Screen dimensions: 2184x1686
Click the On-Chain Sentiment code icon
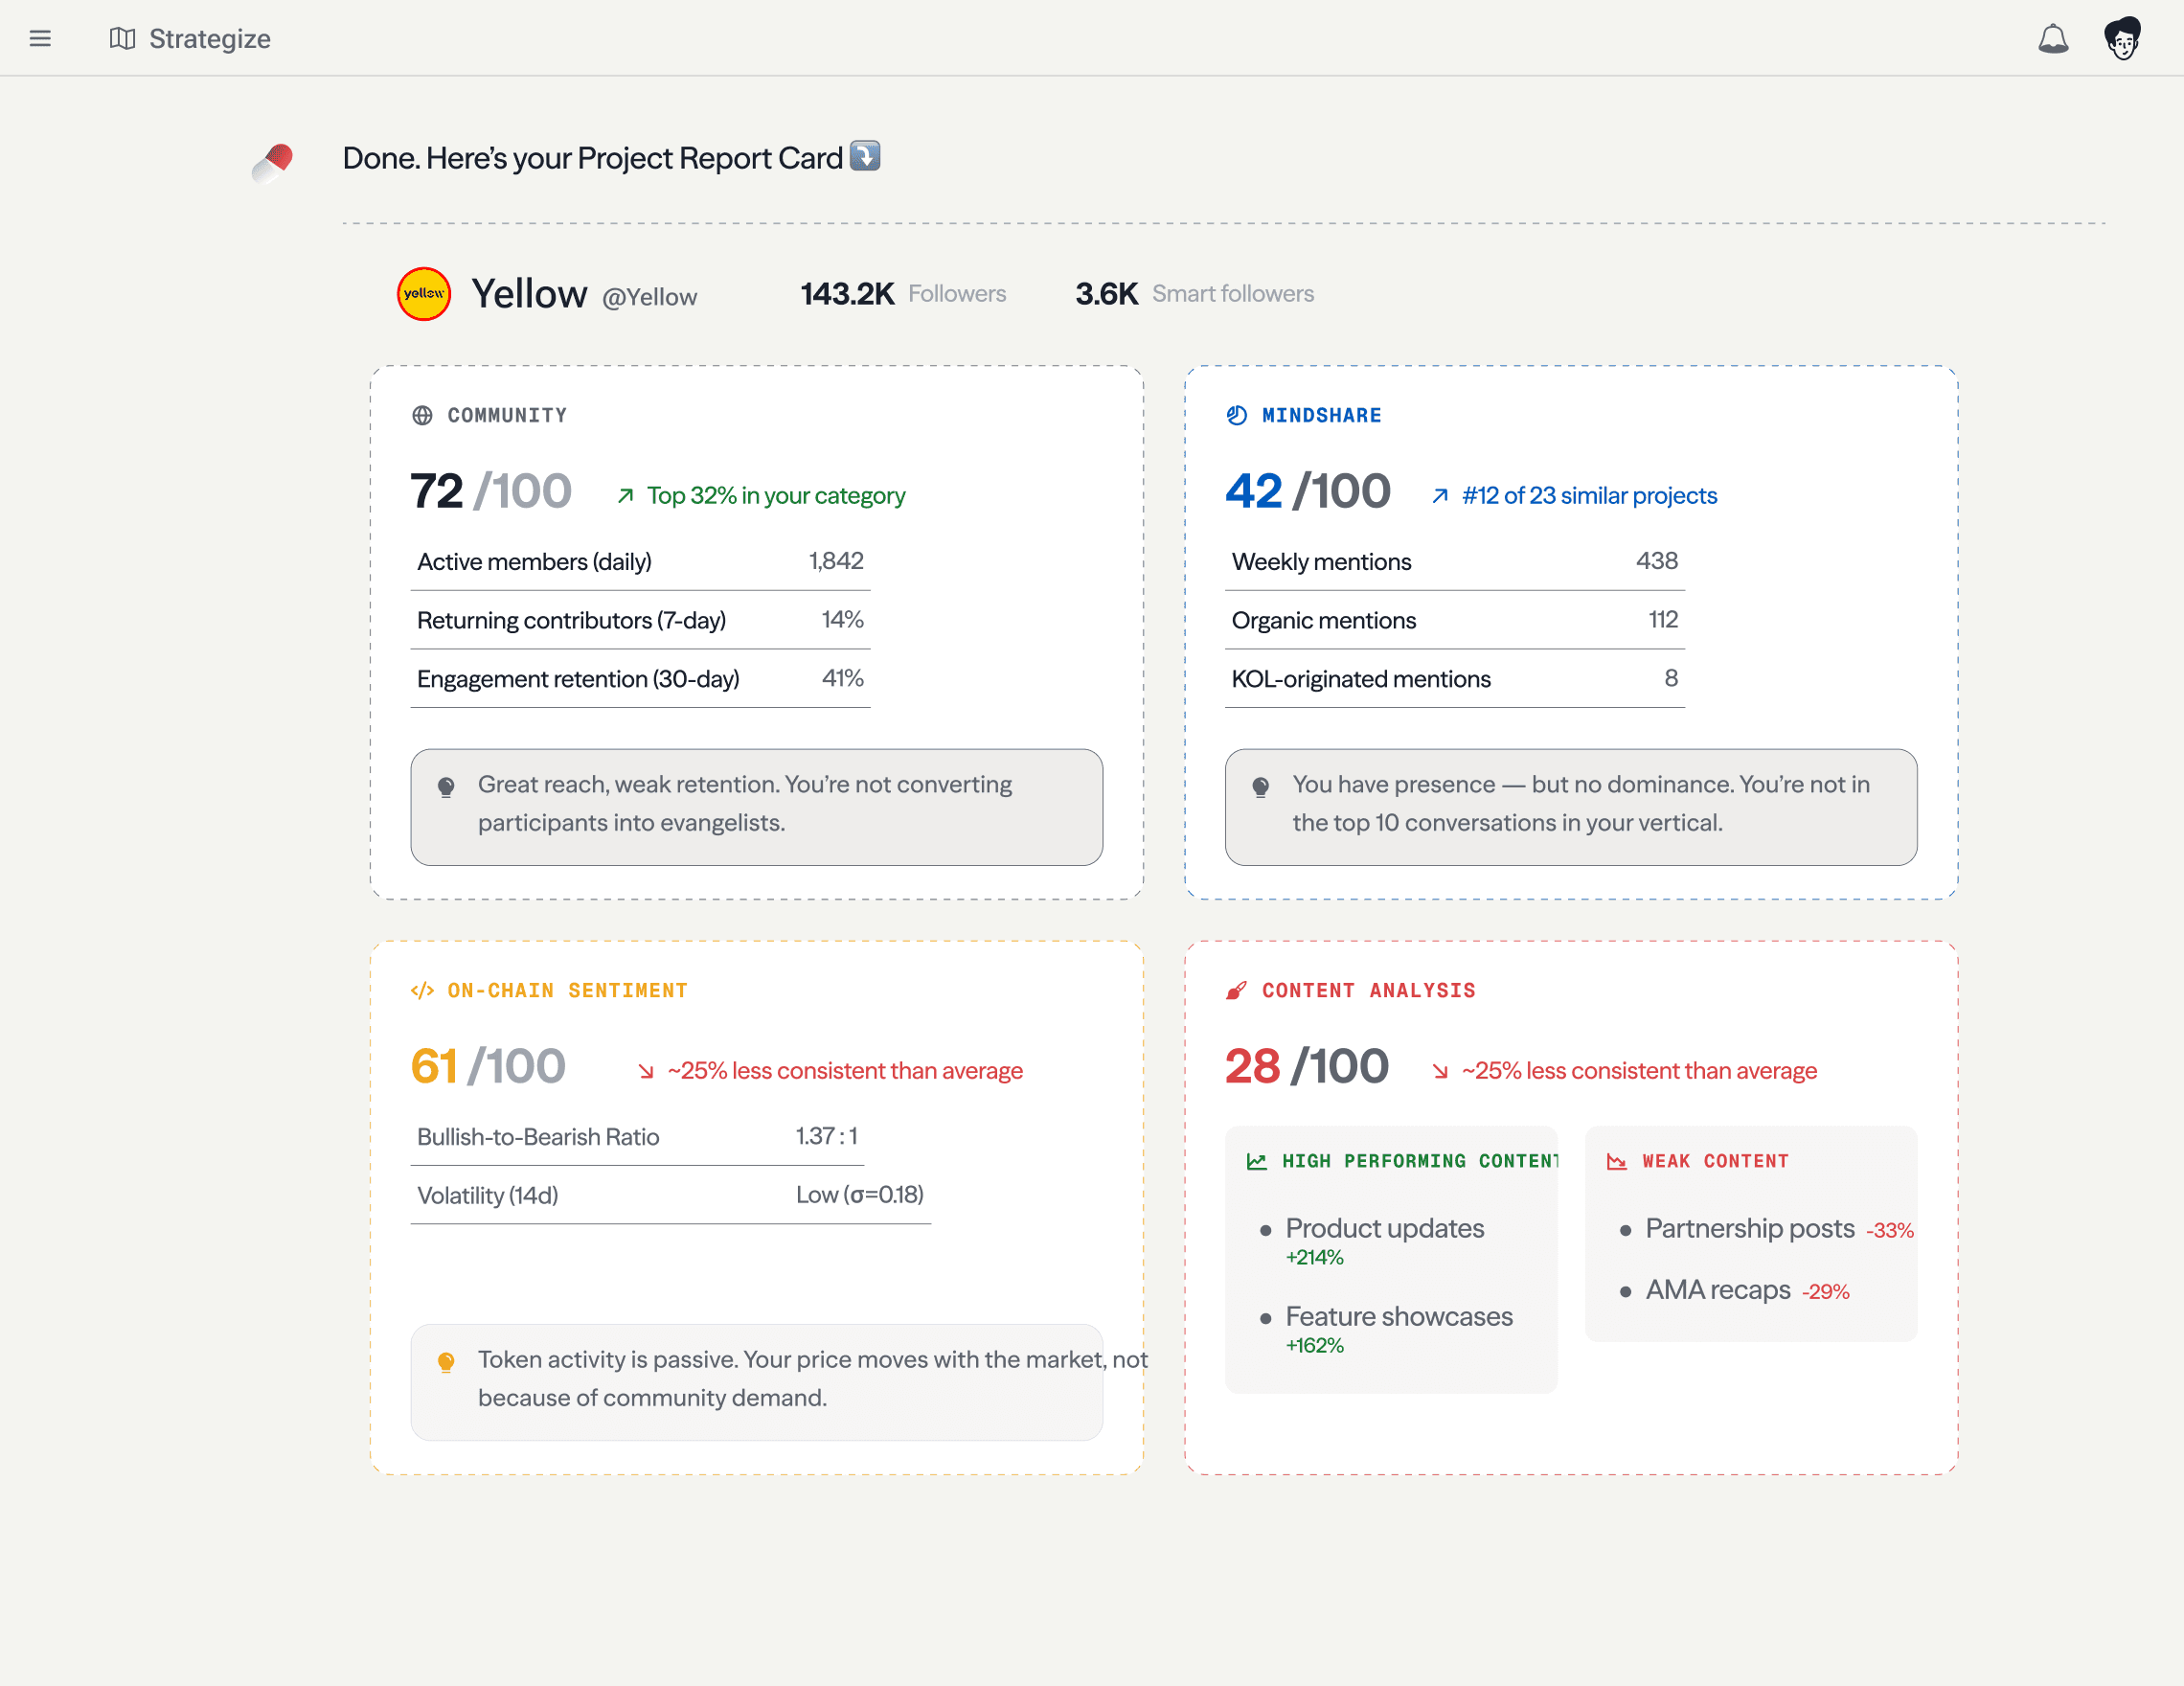422,990
